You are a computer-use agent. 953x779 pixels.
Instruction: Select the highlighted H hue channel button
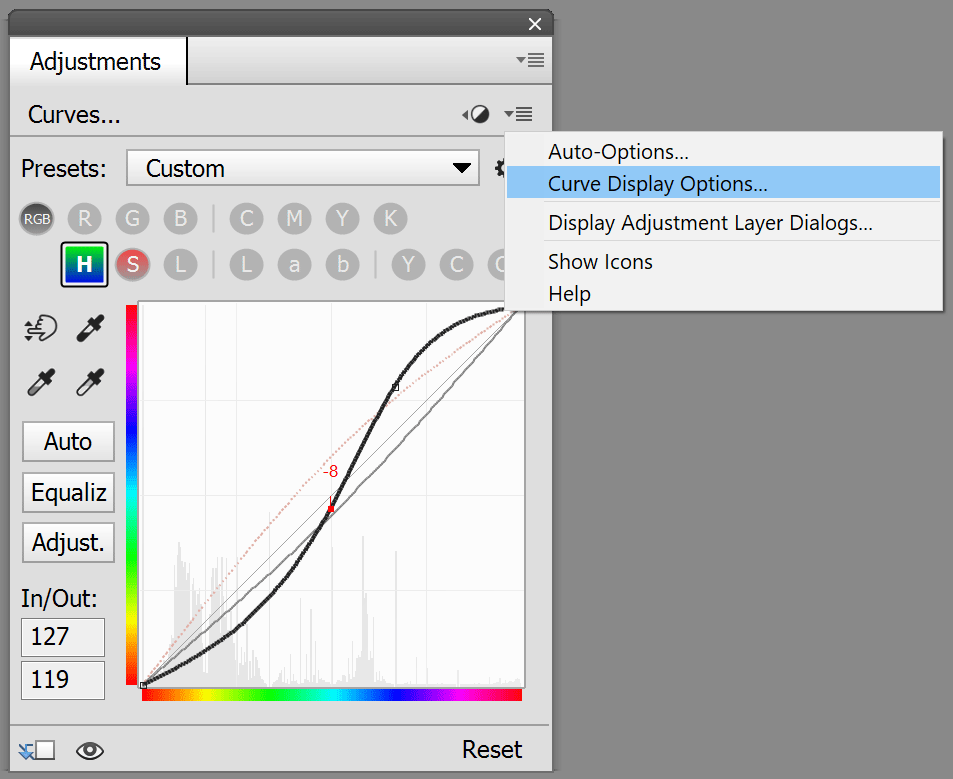click(85, 264)
